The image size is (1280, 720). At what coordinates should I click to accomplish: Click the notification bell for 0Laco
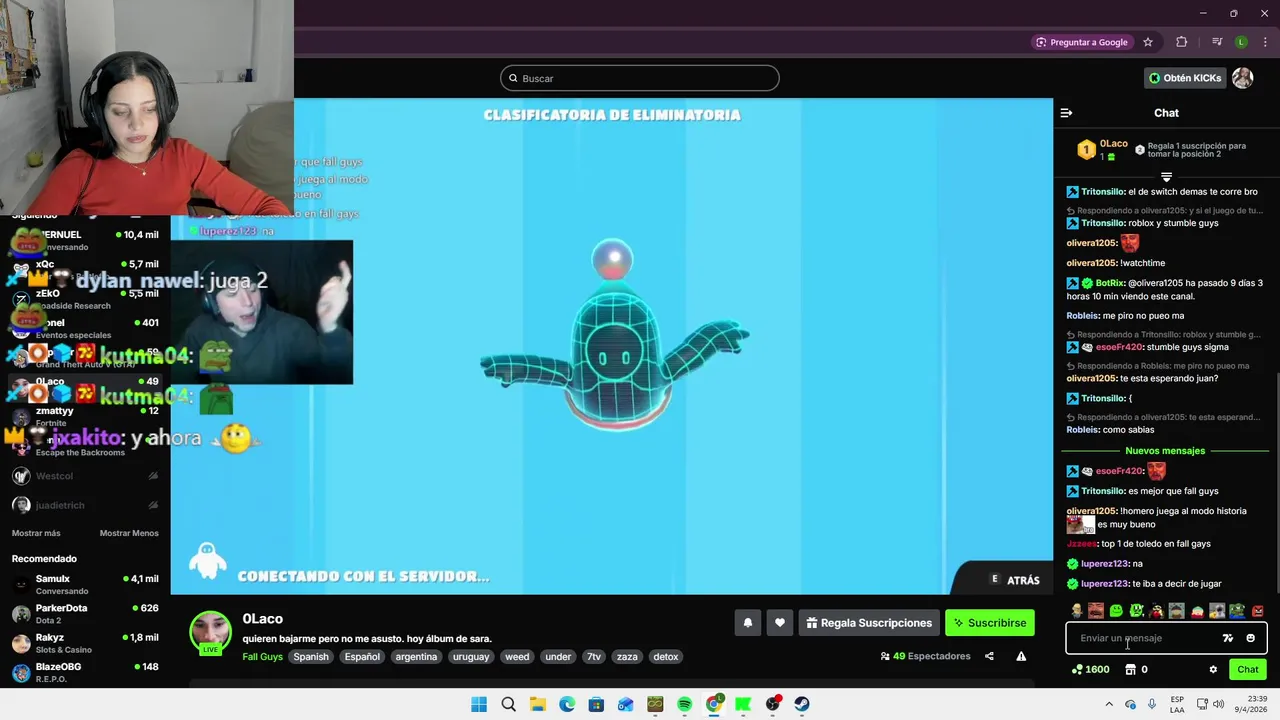[747, 623]
